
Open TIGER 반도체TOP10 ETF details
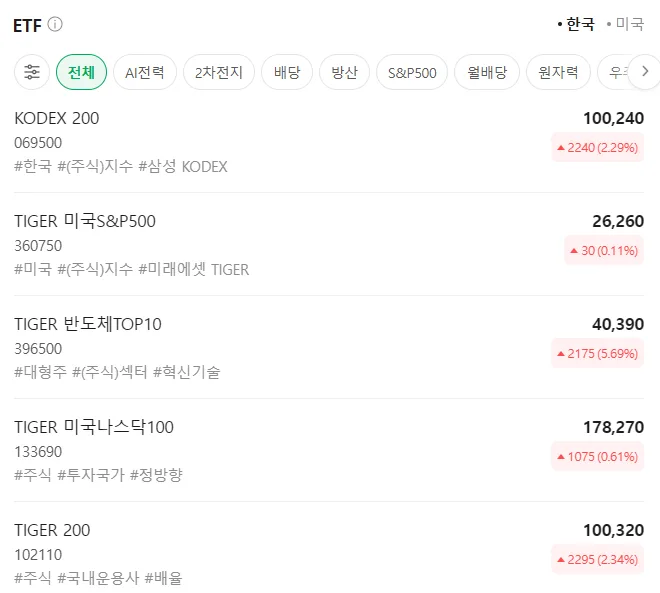[x=329, y=348]
